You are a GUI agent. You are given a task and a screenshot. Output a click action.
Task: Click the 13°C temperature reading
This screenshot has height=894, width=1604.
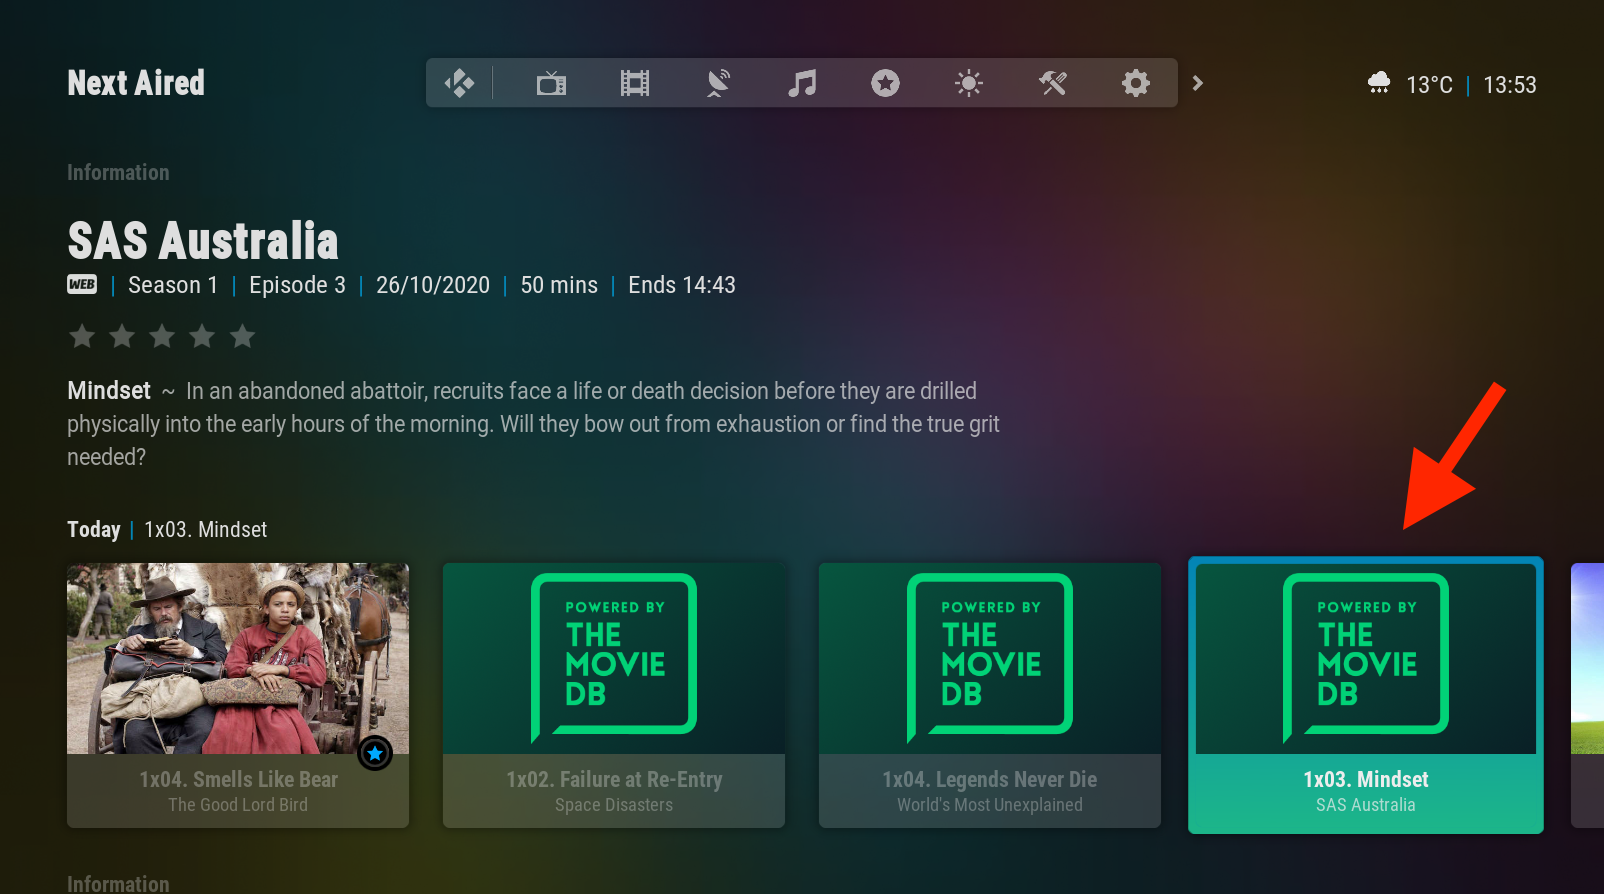click(x=1429, y=85)
